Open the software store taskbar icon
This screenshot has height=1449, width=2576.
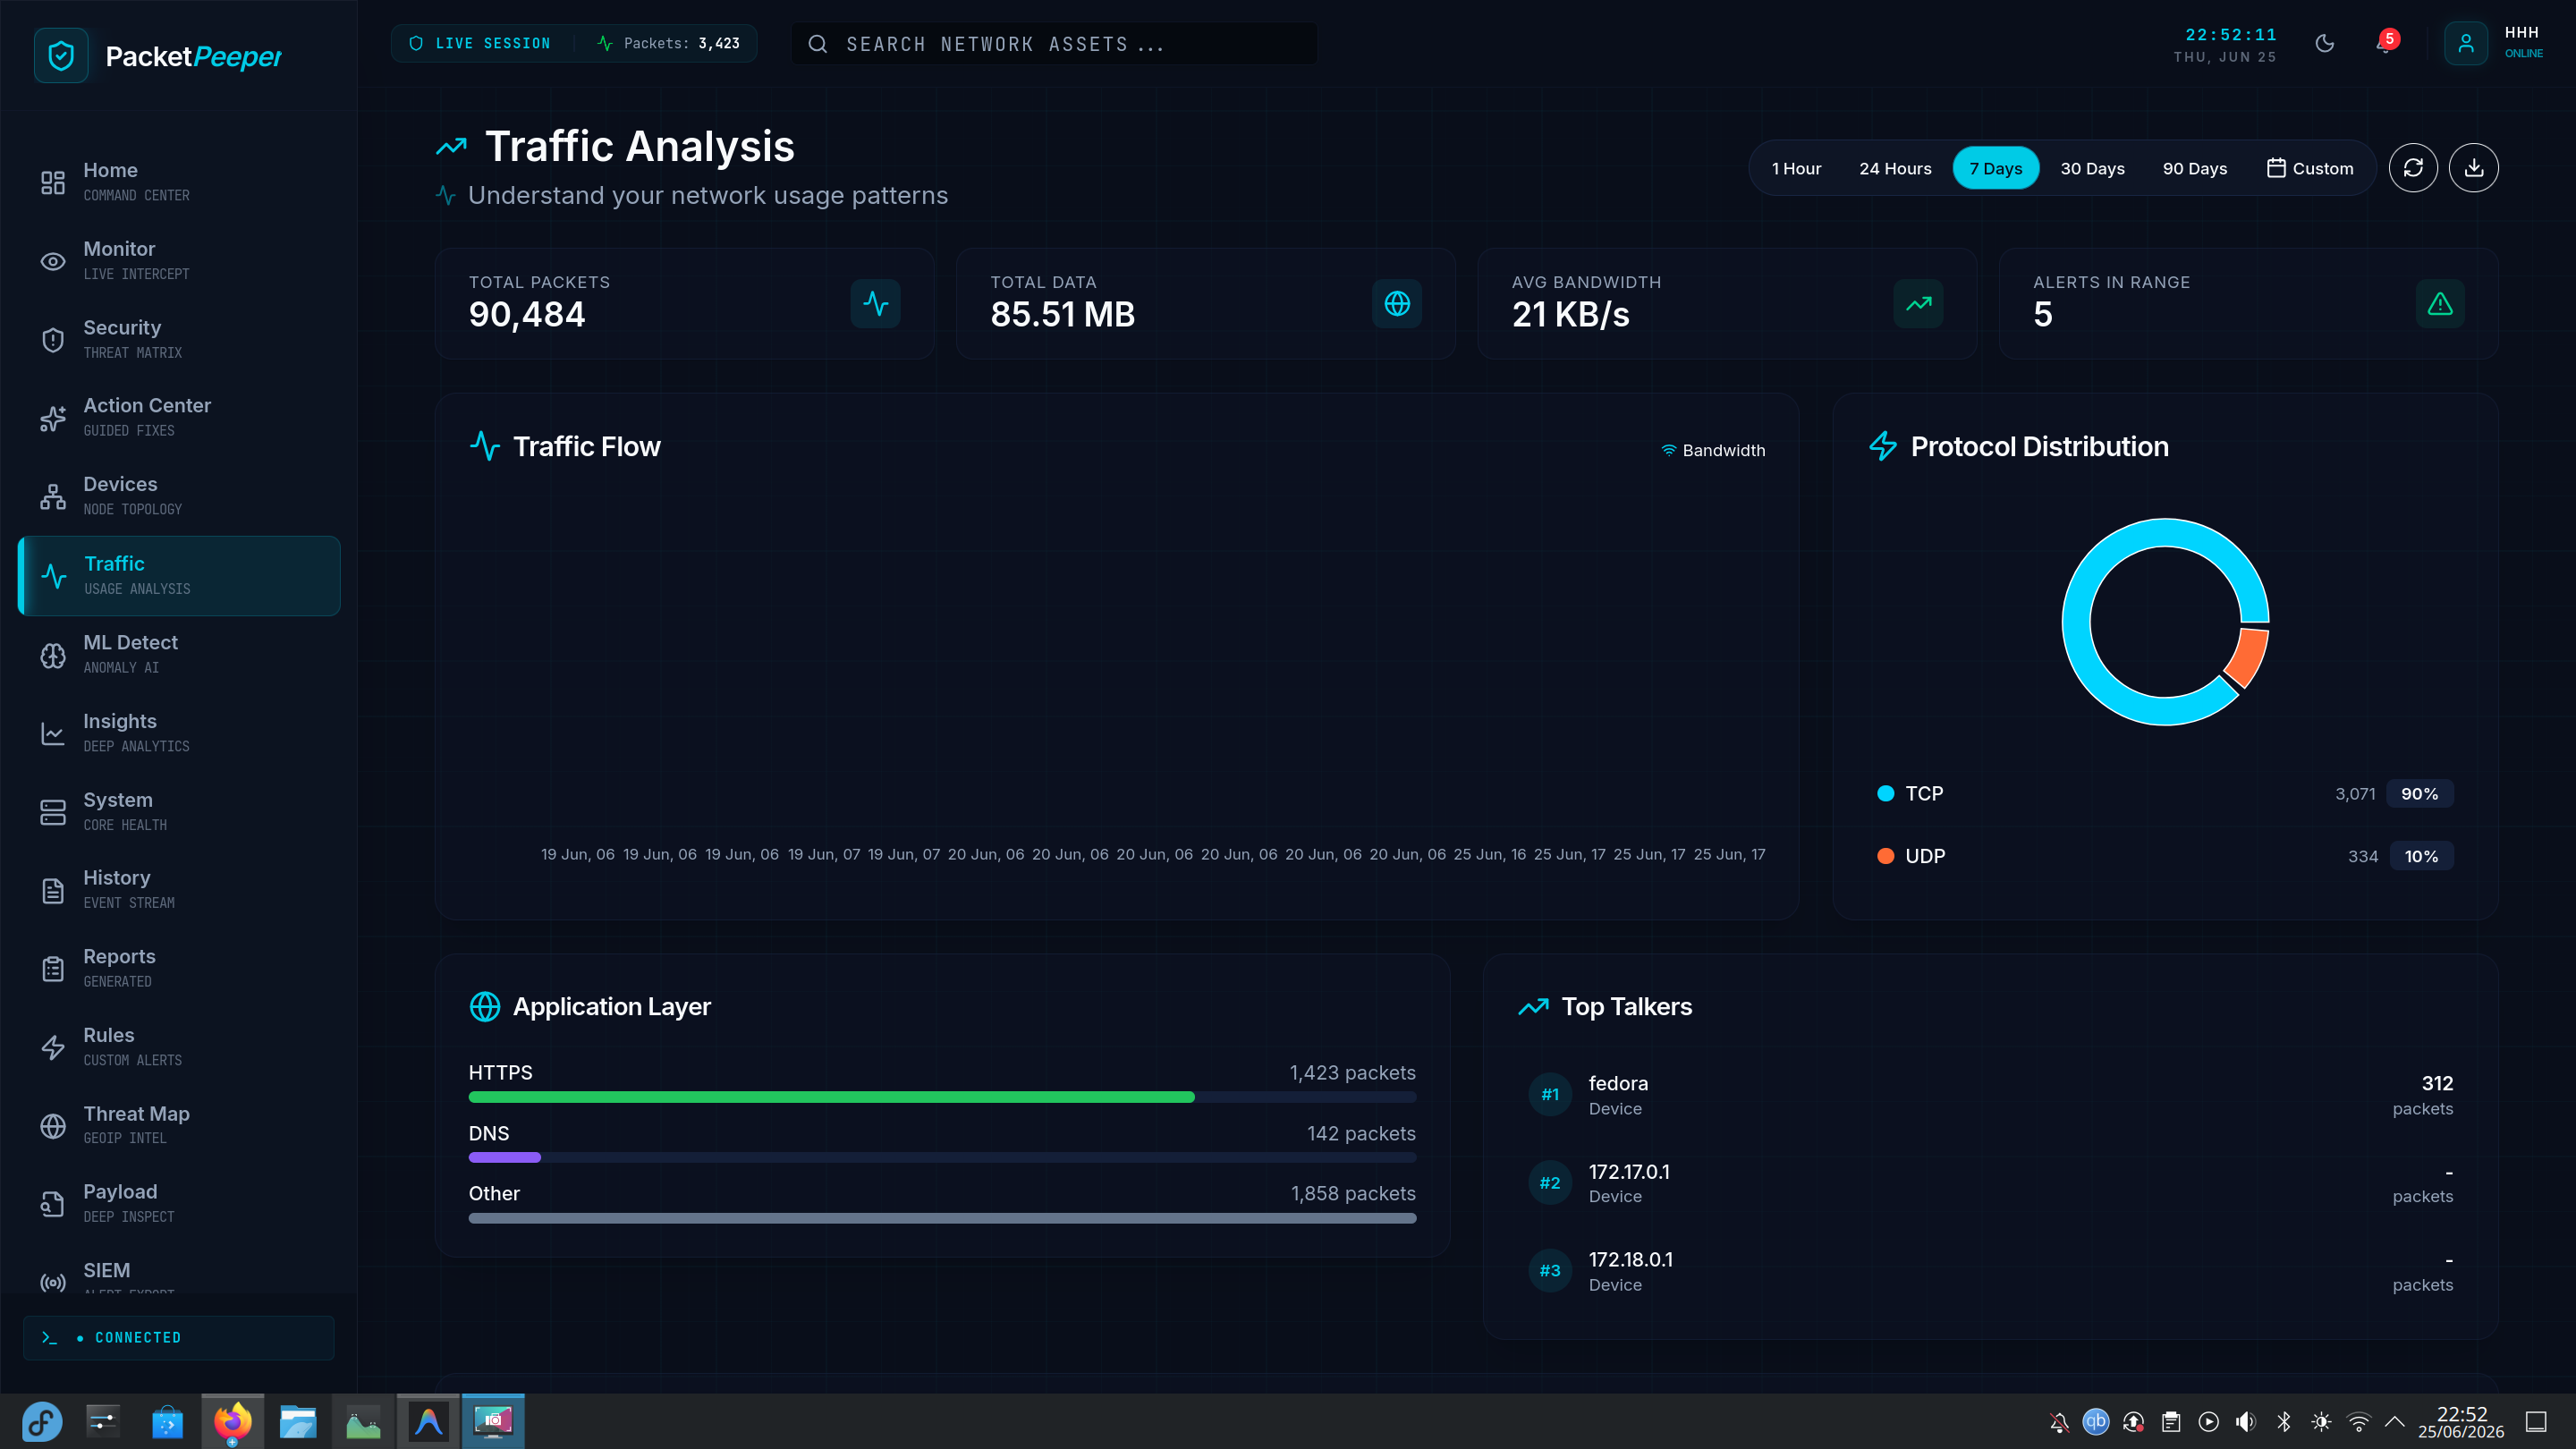tap(167, 1421)
